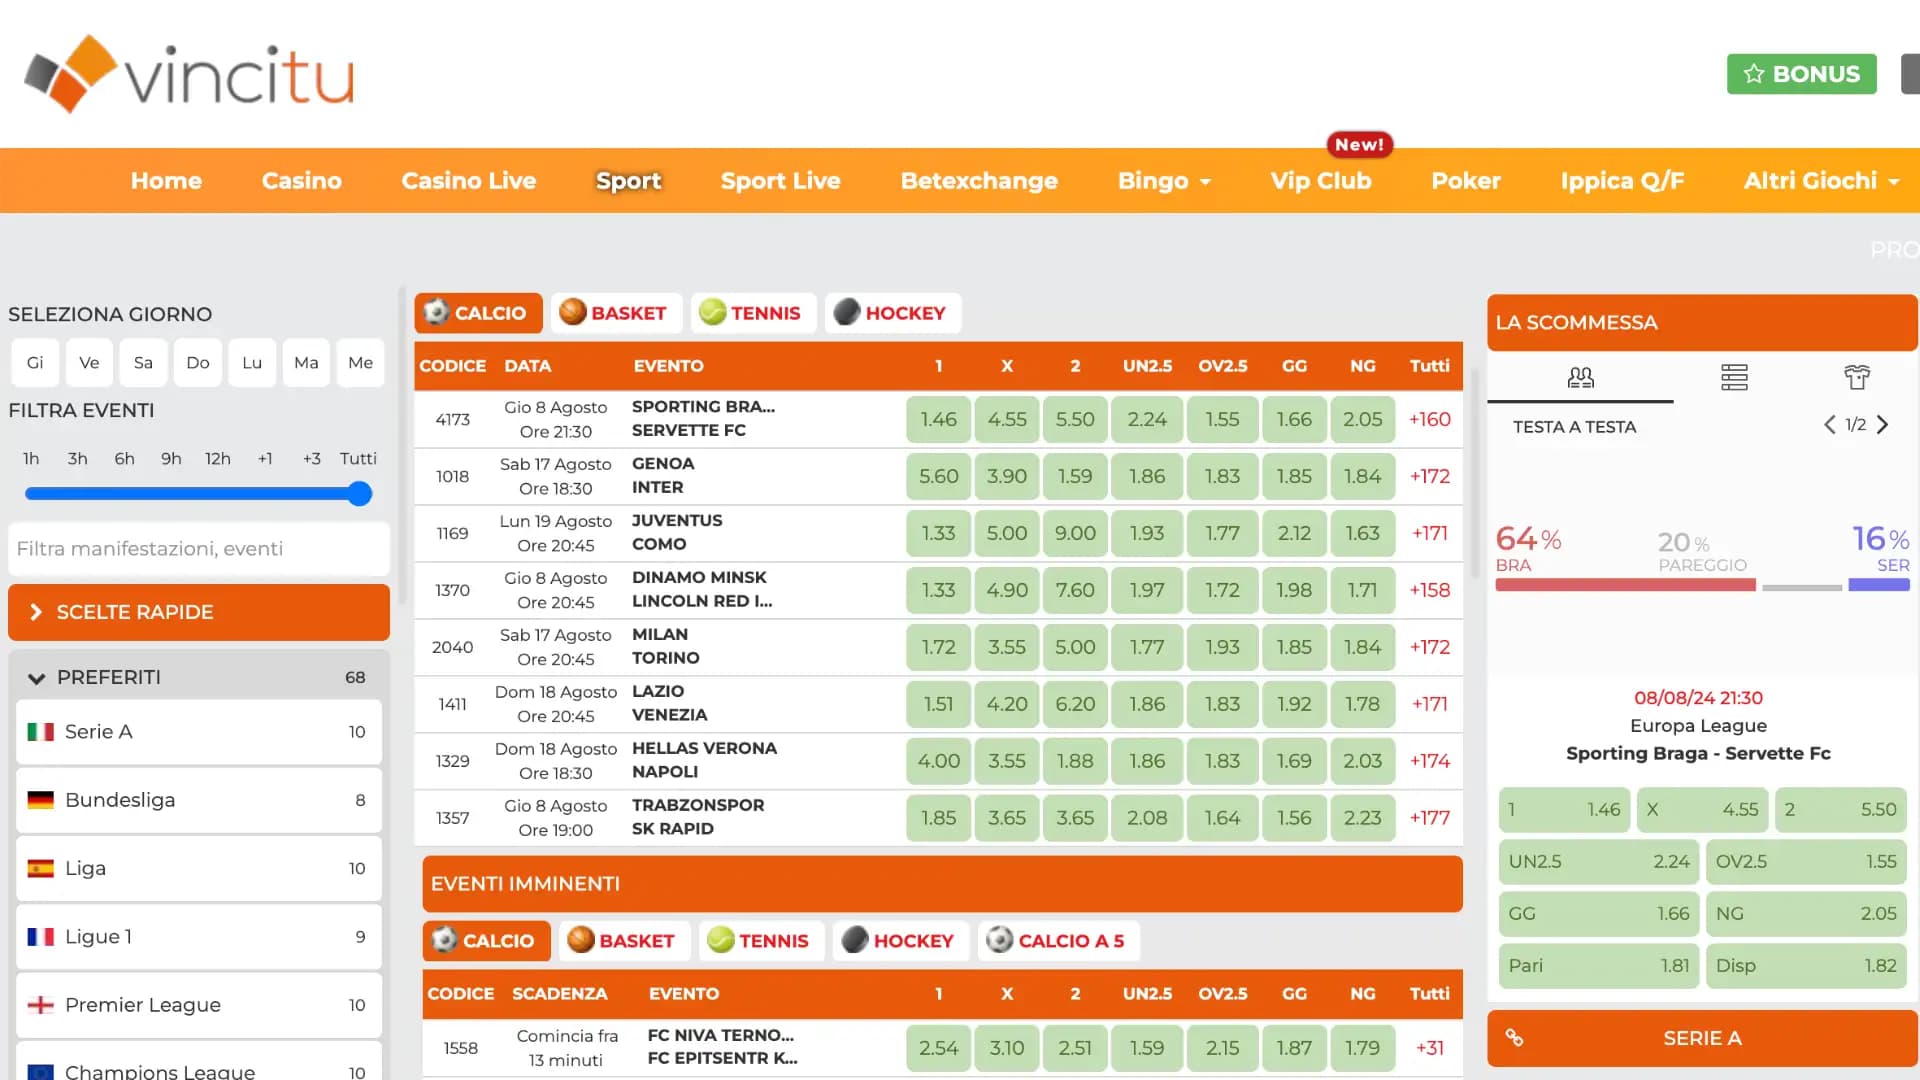Enable the 1h event time filter

30,458
